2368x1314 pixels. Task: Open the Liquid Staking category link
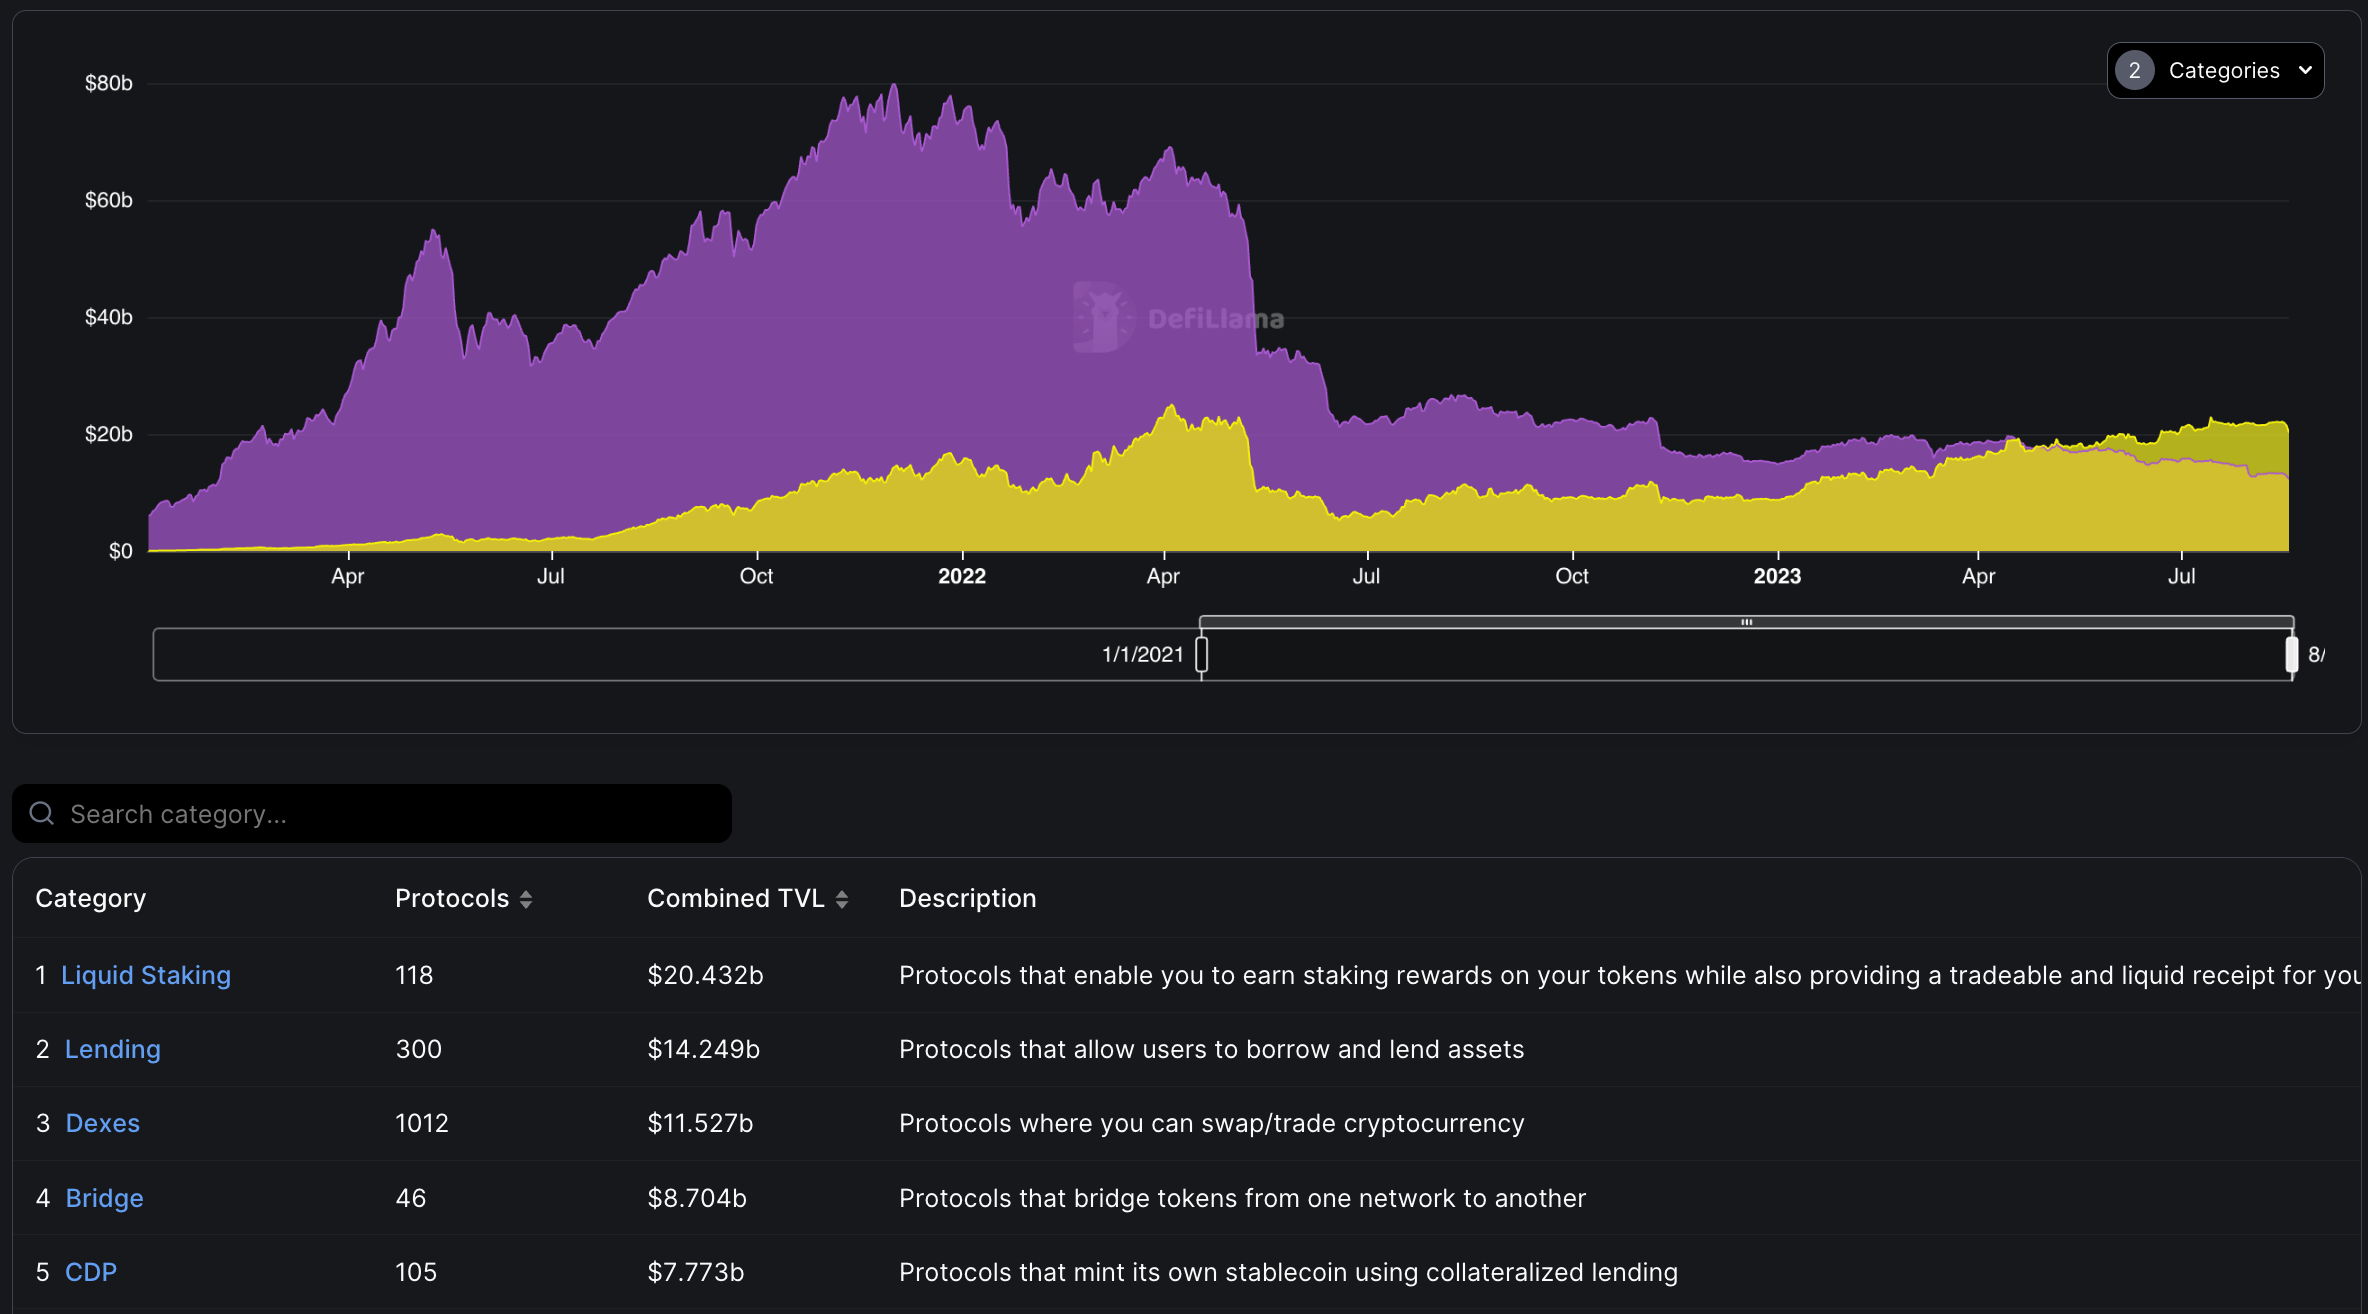tap(146, 975)
